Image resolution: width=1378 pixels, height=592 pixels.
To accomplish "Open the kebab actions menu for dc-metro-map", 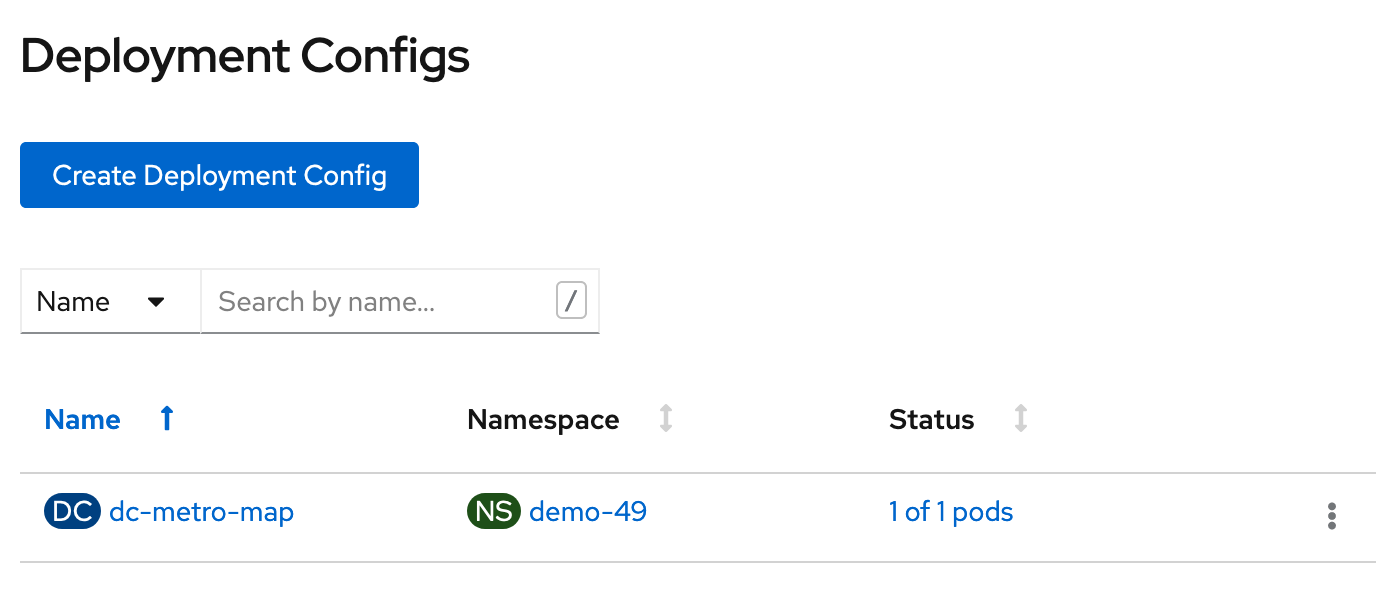I will click(1331, 516).
